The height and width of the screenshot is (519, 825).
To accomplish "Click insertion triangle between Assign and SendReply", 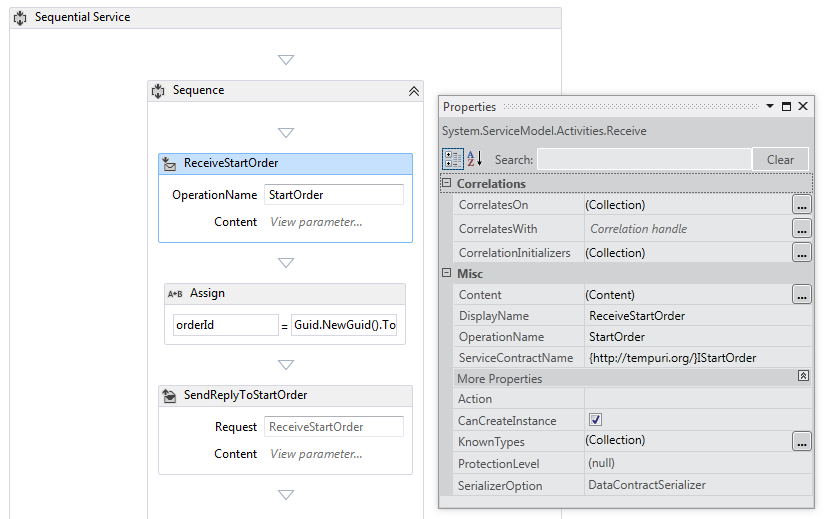I will click(x=286, y=365).
